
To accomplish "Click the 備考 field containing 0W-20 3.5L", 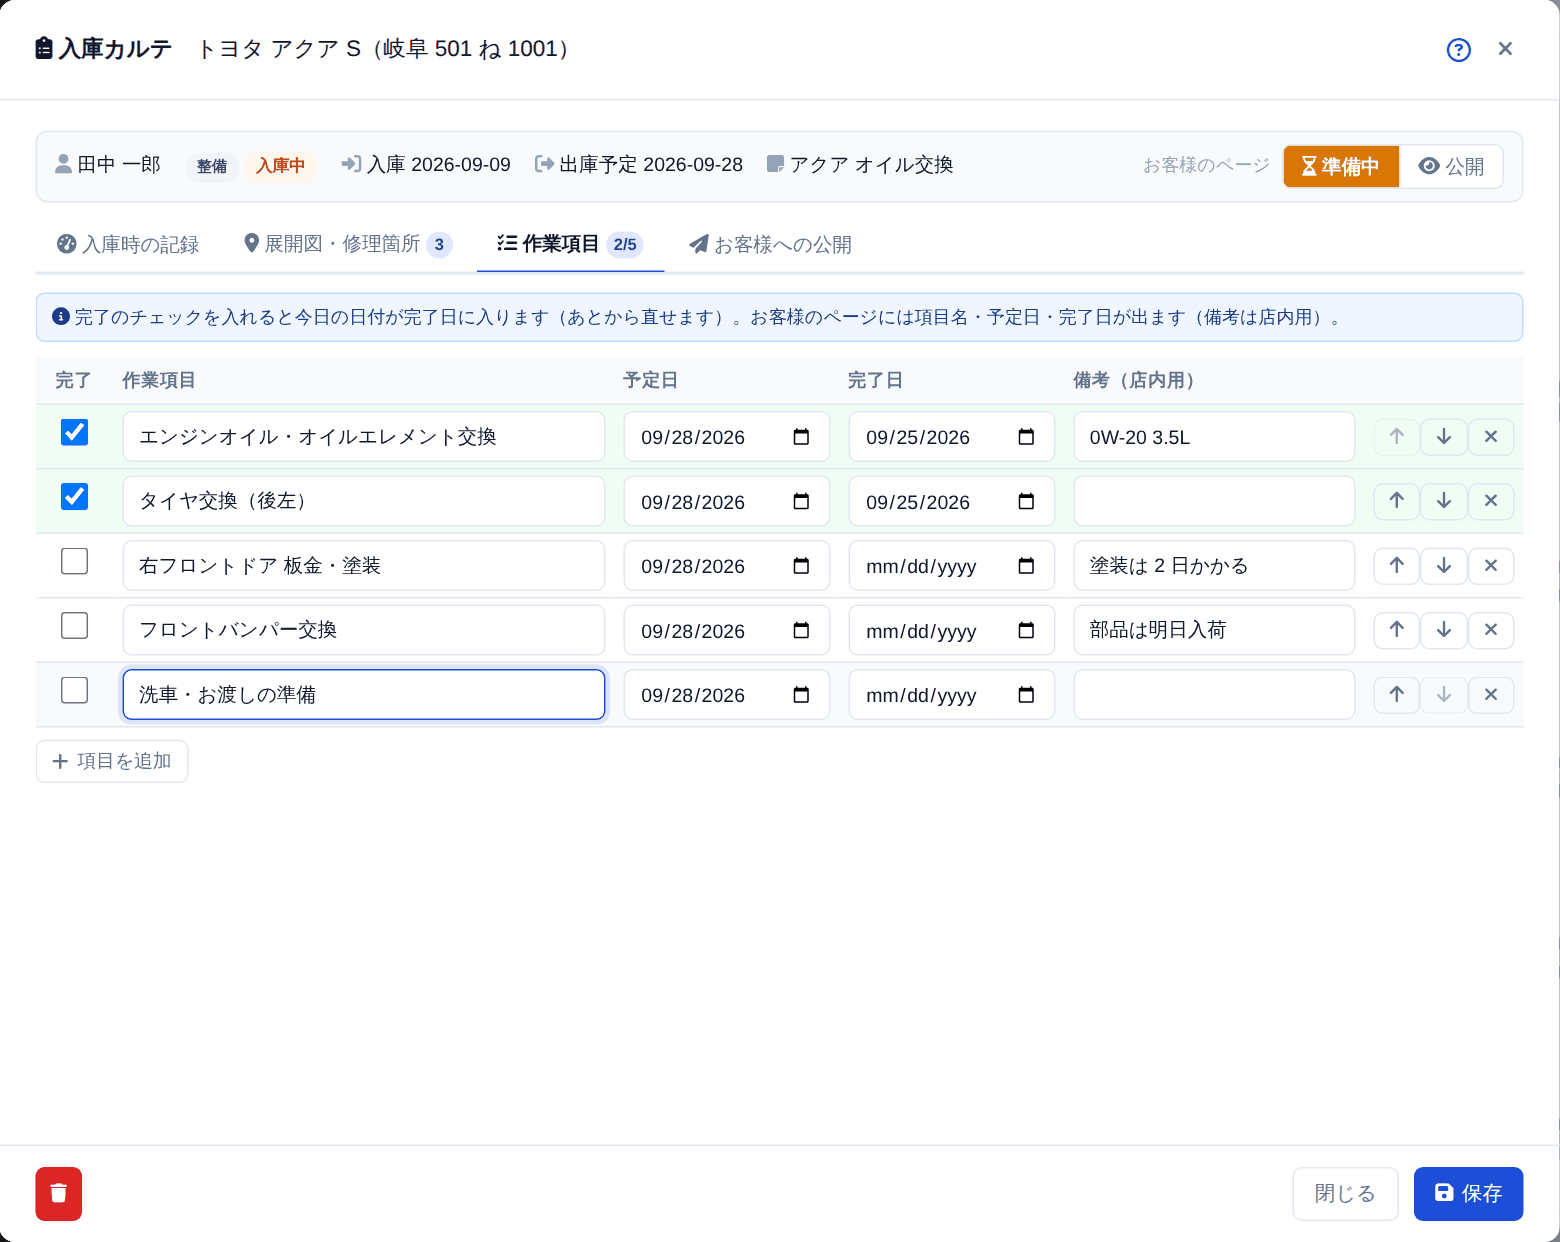I will [x=1214, y=437].
